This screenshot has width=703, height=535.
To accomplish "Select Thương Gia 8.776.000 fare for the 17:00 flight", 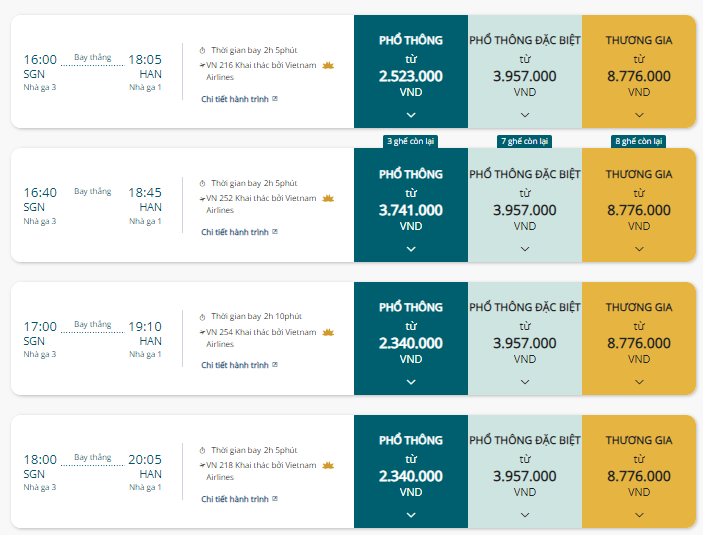I will click(639, 339).
